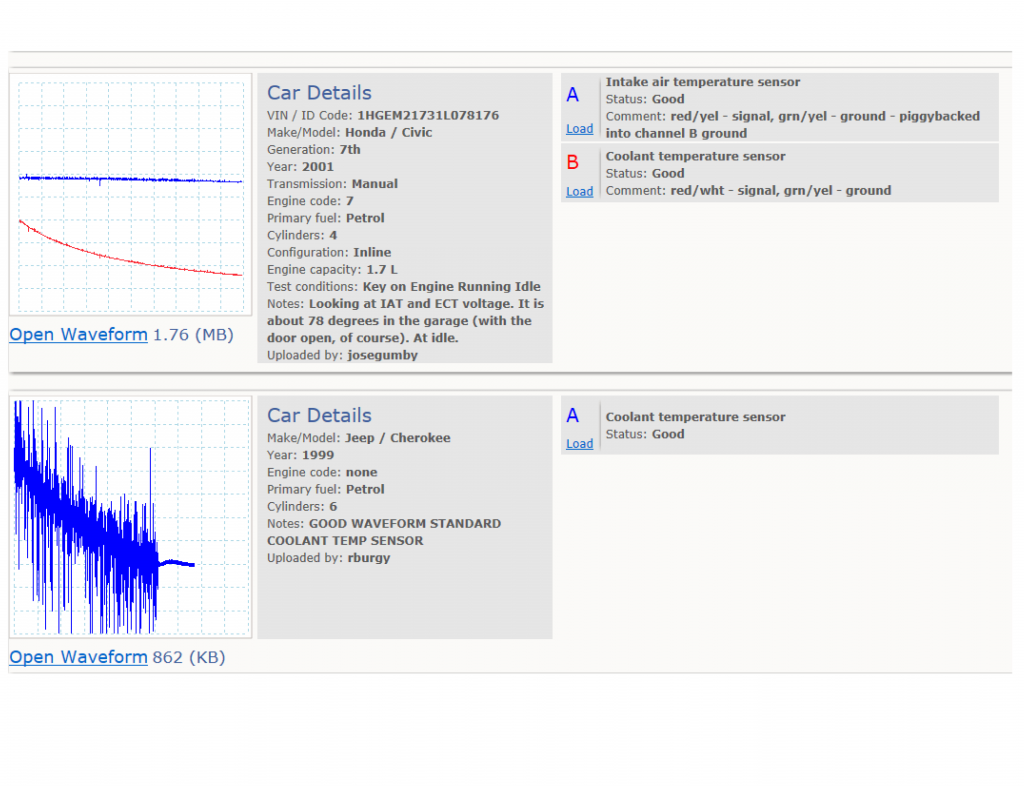
Task: Select the Car Details heading for Jeep Cherokee
Action: pos(319,415)
